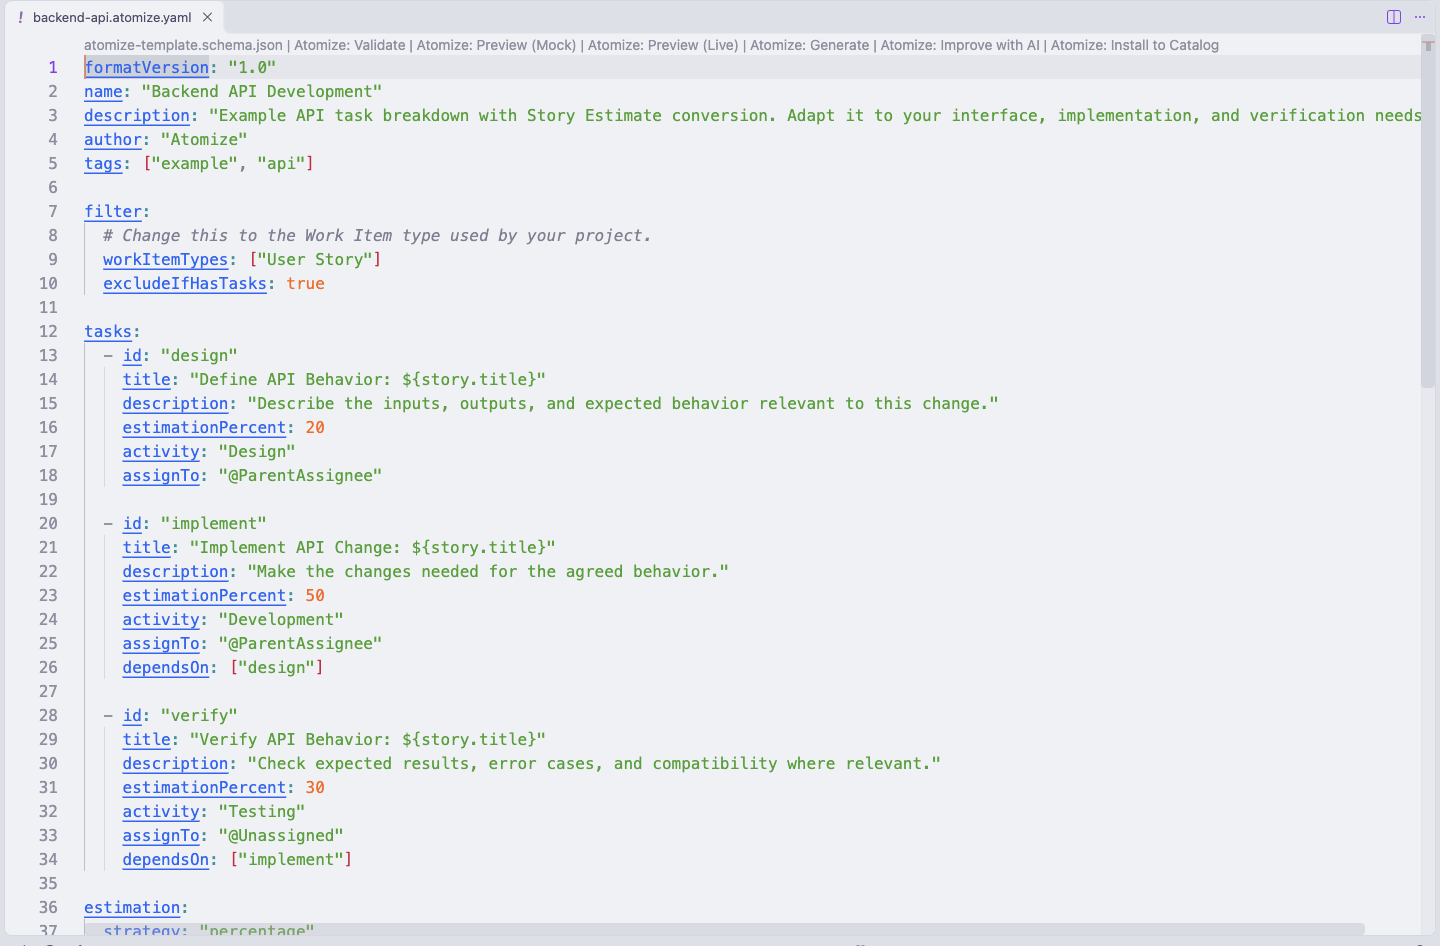The image size is (1440, 946).
Task: Run Atomize: Improve with AI code lens
Action: (x=960, y=45)
